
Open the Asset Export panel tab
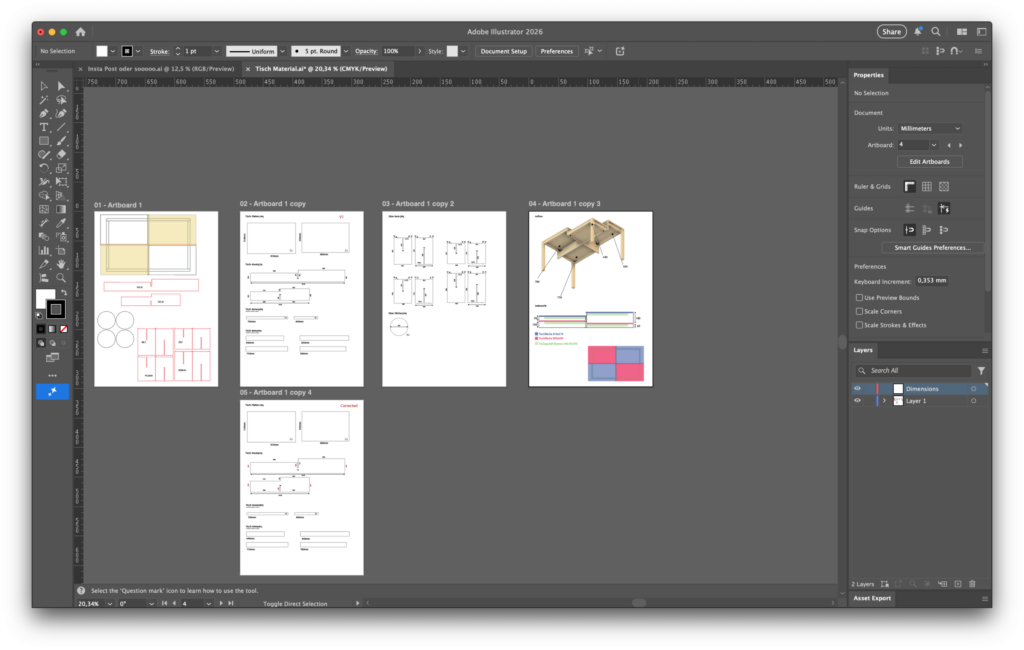click(x=872, y=598)
